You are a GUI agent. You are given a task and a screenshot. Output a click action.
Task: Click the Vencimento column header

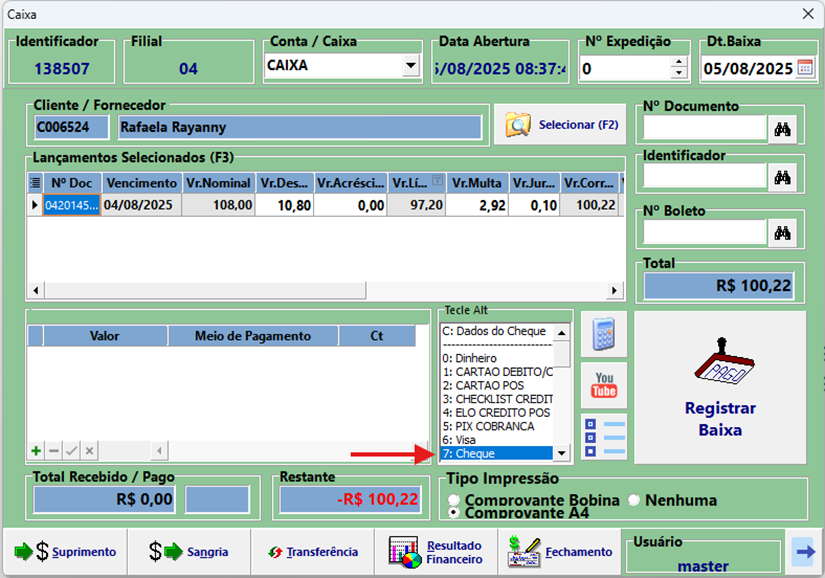pos(142,183)
